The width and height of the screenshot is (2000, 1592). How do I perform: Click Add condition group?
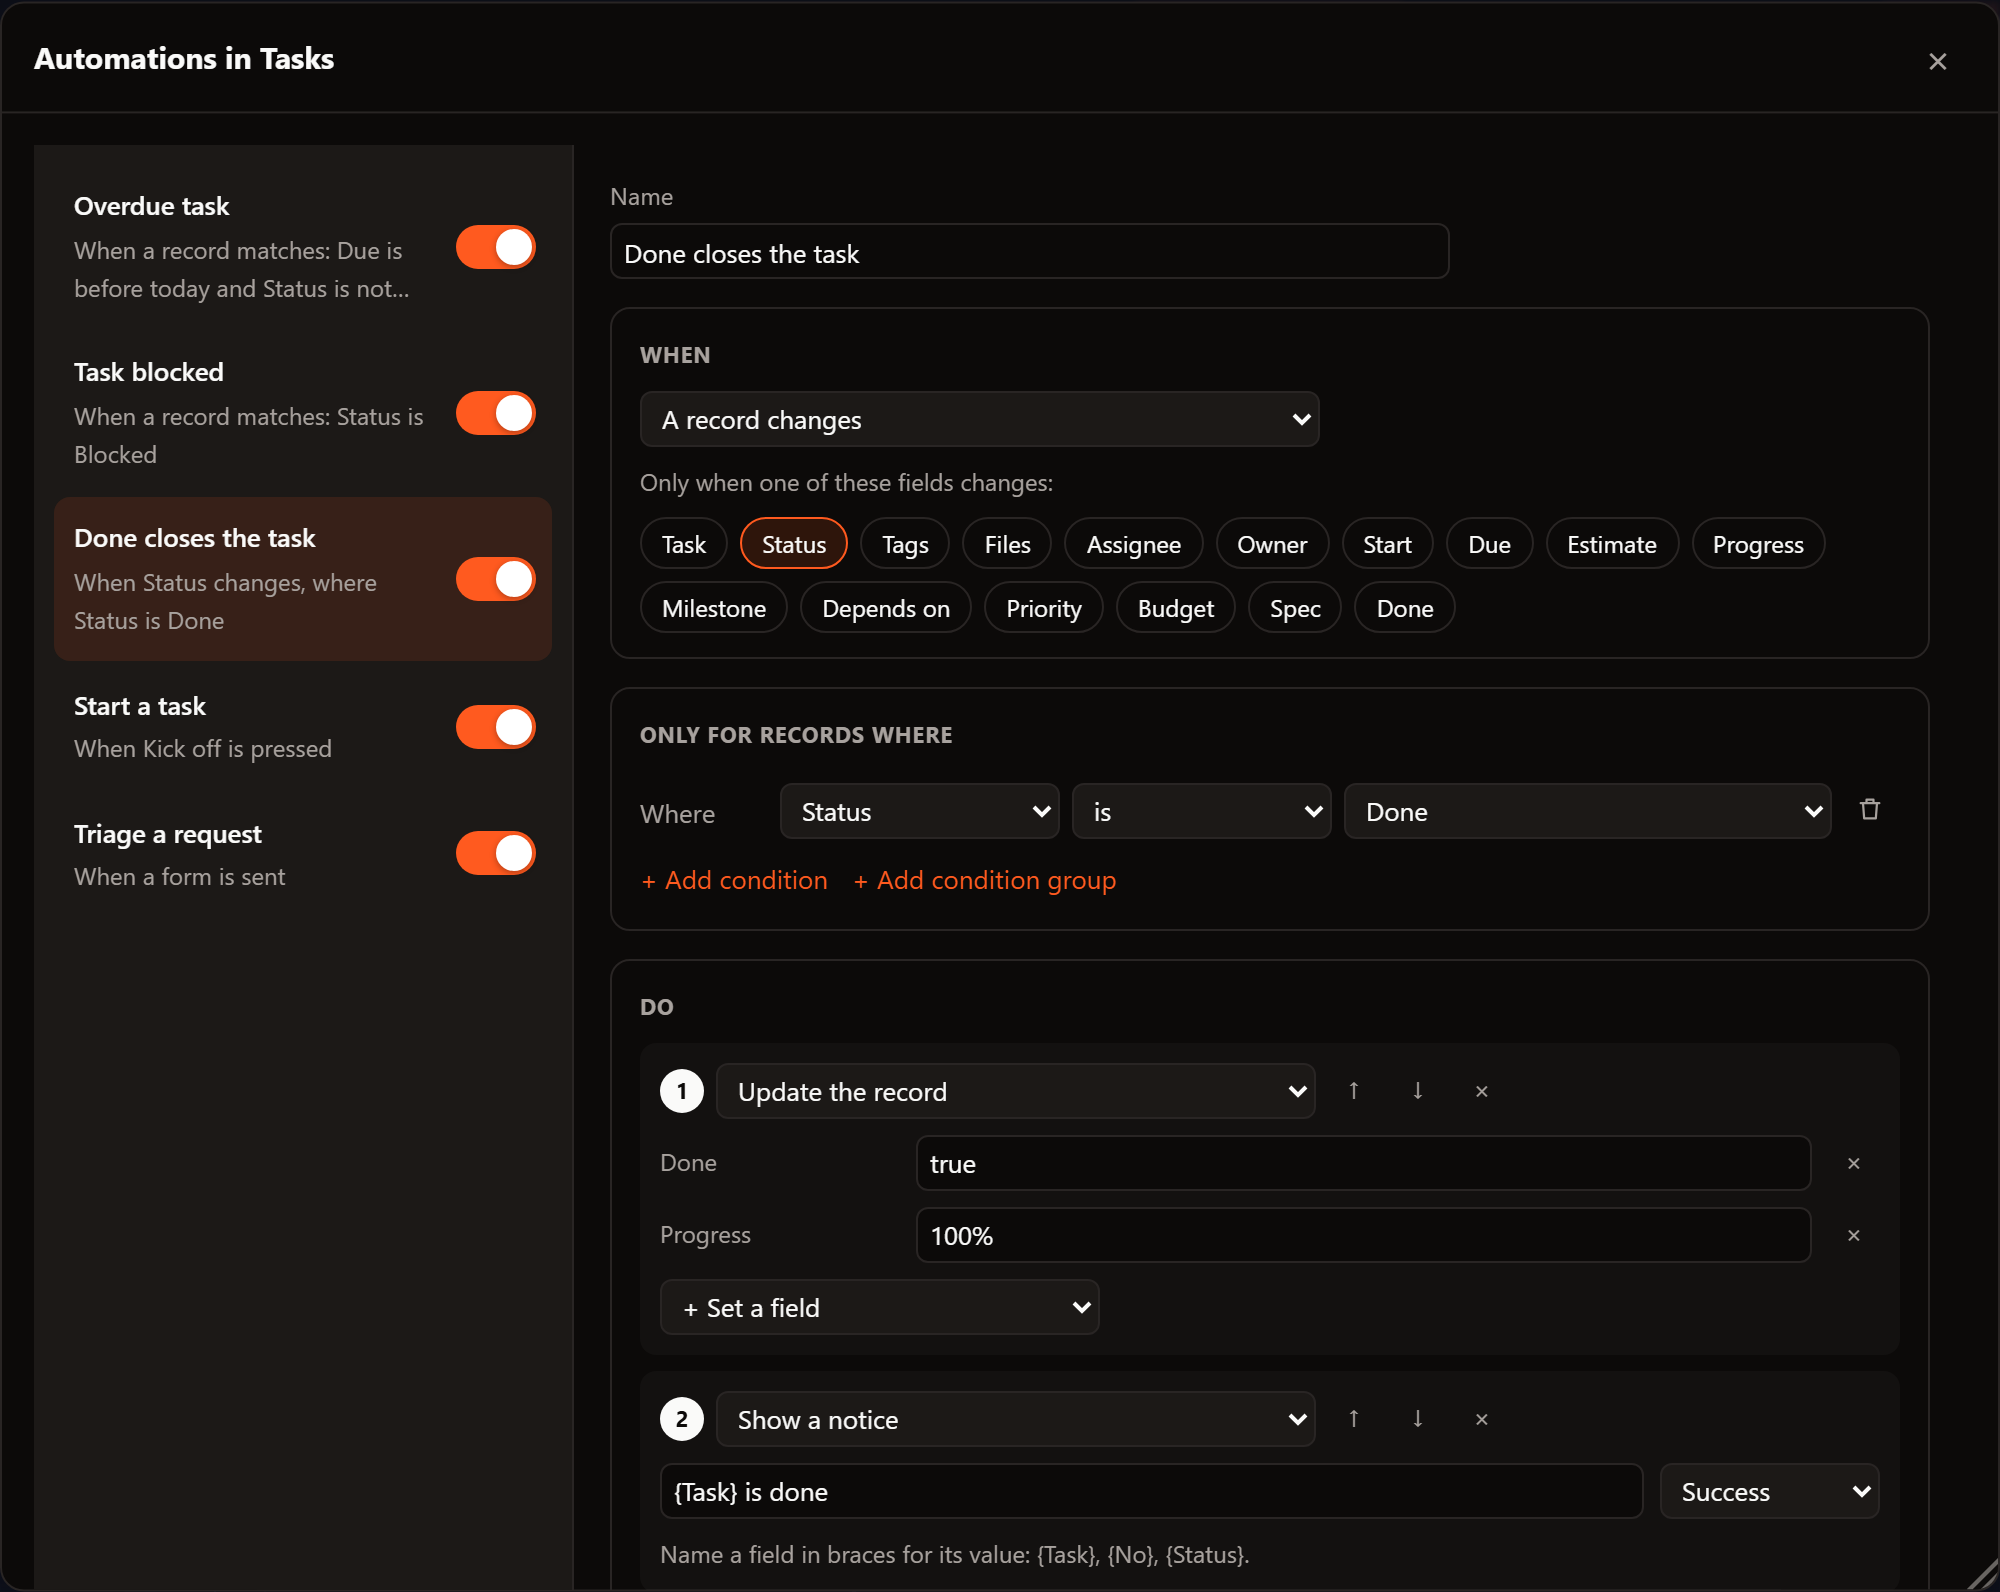point(985,880)
